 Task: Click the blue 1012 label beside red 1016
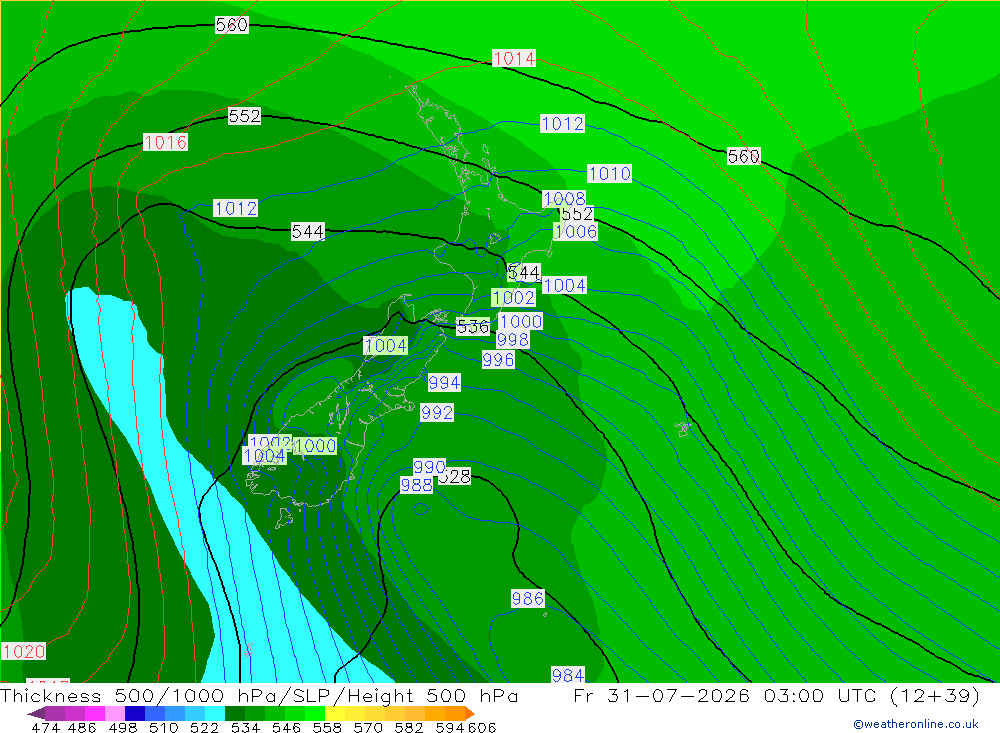pos(235,209)
